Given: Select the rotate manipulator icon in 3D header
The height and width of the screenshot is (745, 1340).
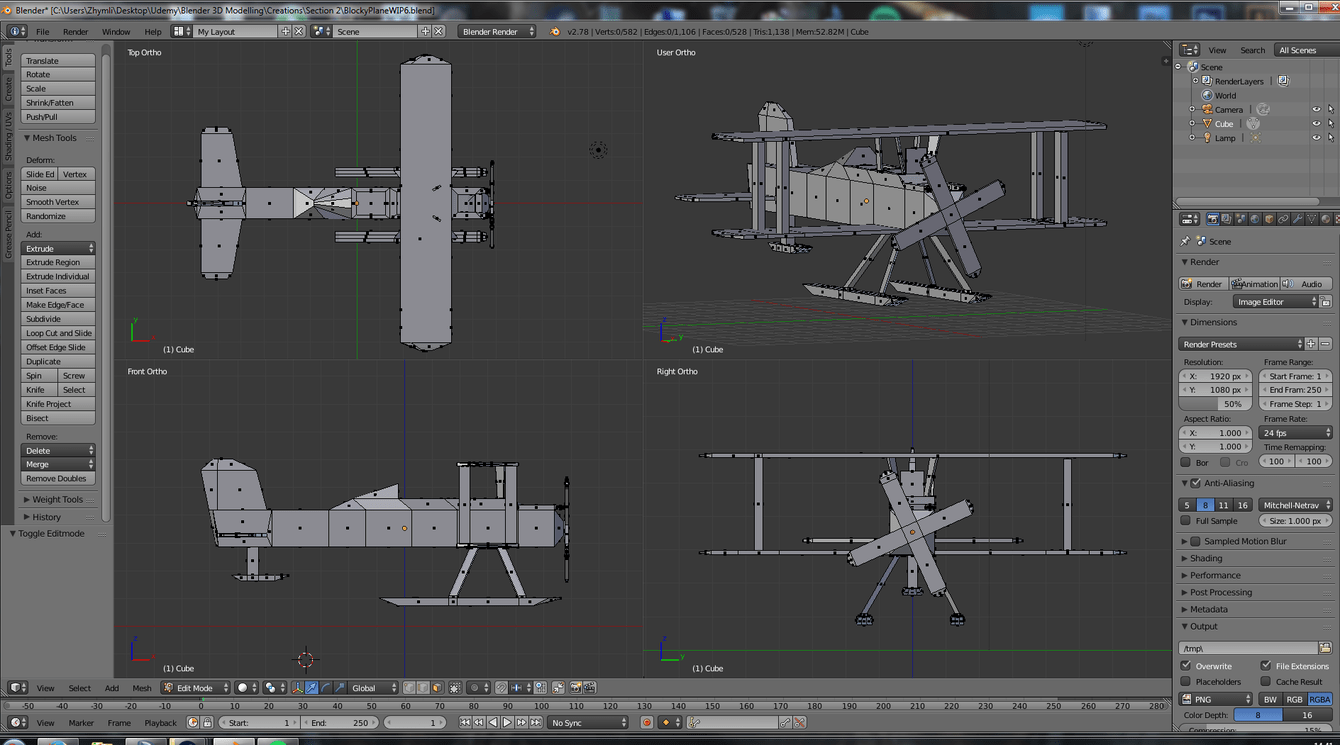Looking at the screenshot, I should pyautogui.click(x=326, y=688).
